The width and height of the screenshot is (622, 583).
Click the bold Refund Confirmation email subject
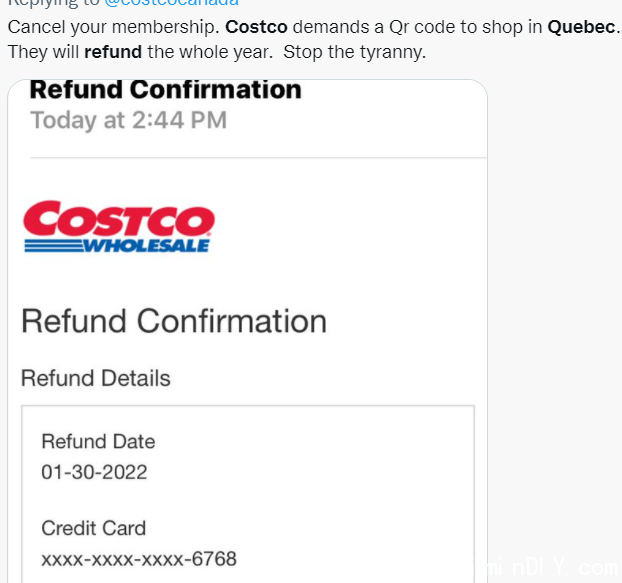[x=166, y=90]
